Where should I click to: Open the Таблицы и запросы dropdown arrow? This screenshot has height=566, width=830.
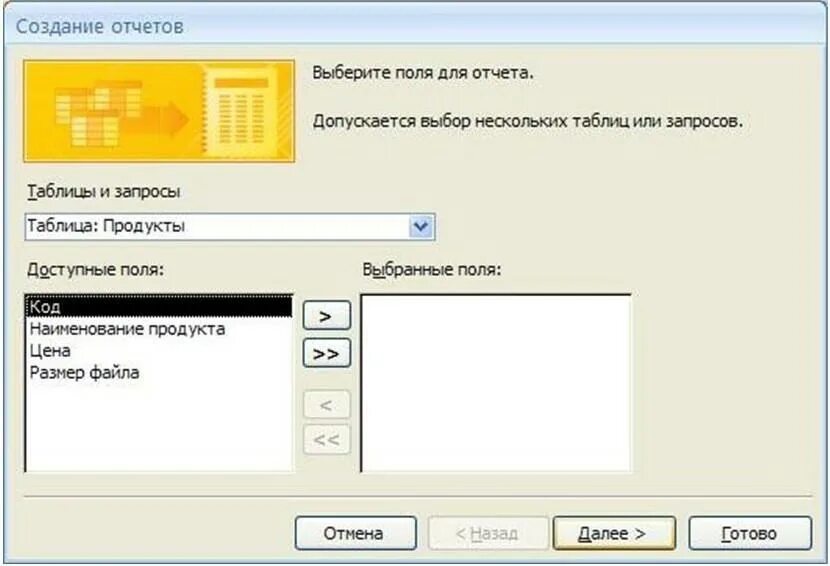[x=421, y=227]
